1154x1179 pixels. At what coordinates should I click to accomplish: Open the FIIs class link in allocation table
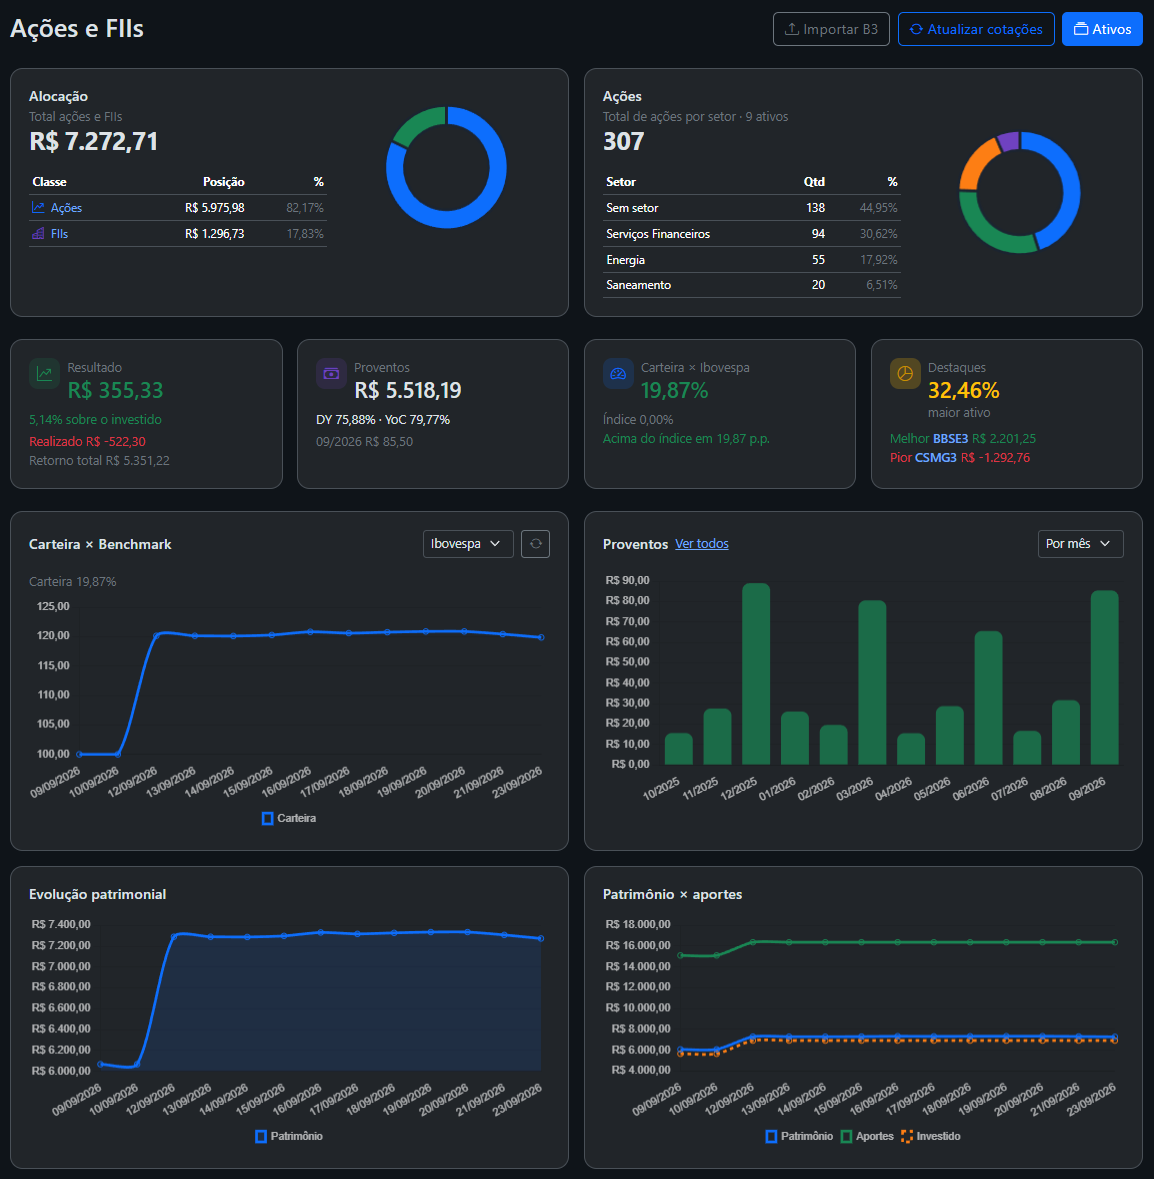[59, 234]
